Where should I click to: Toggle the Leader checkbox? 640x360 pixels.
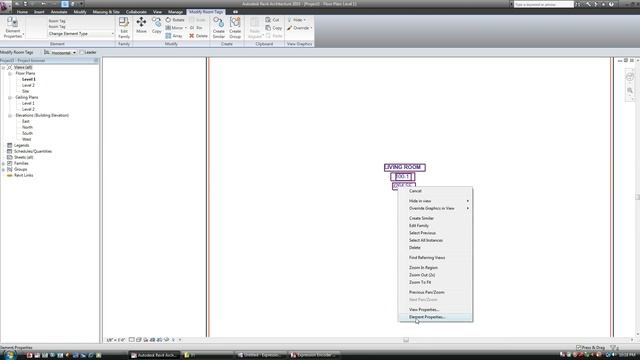tap(82, 52)
